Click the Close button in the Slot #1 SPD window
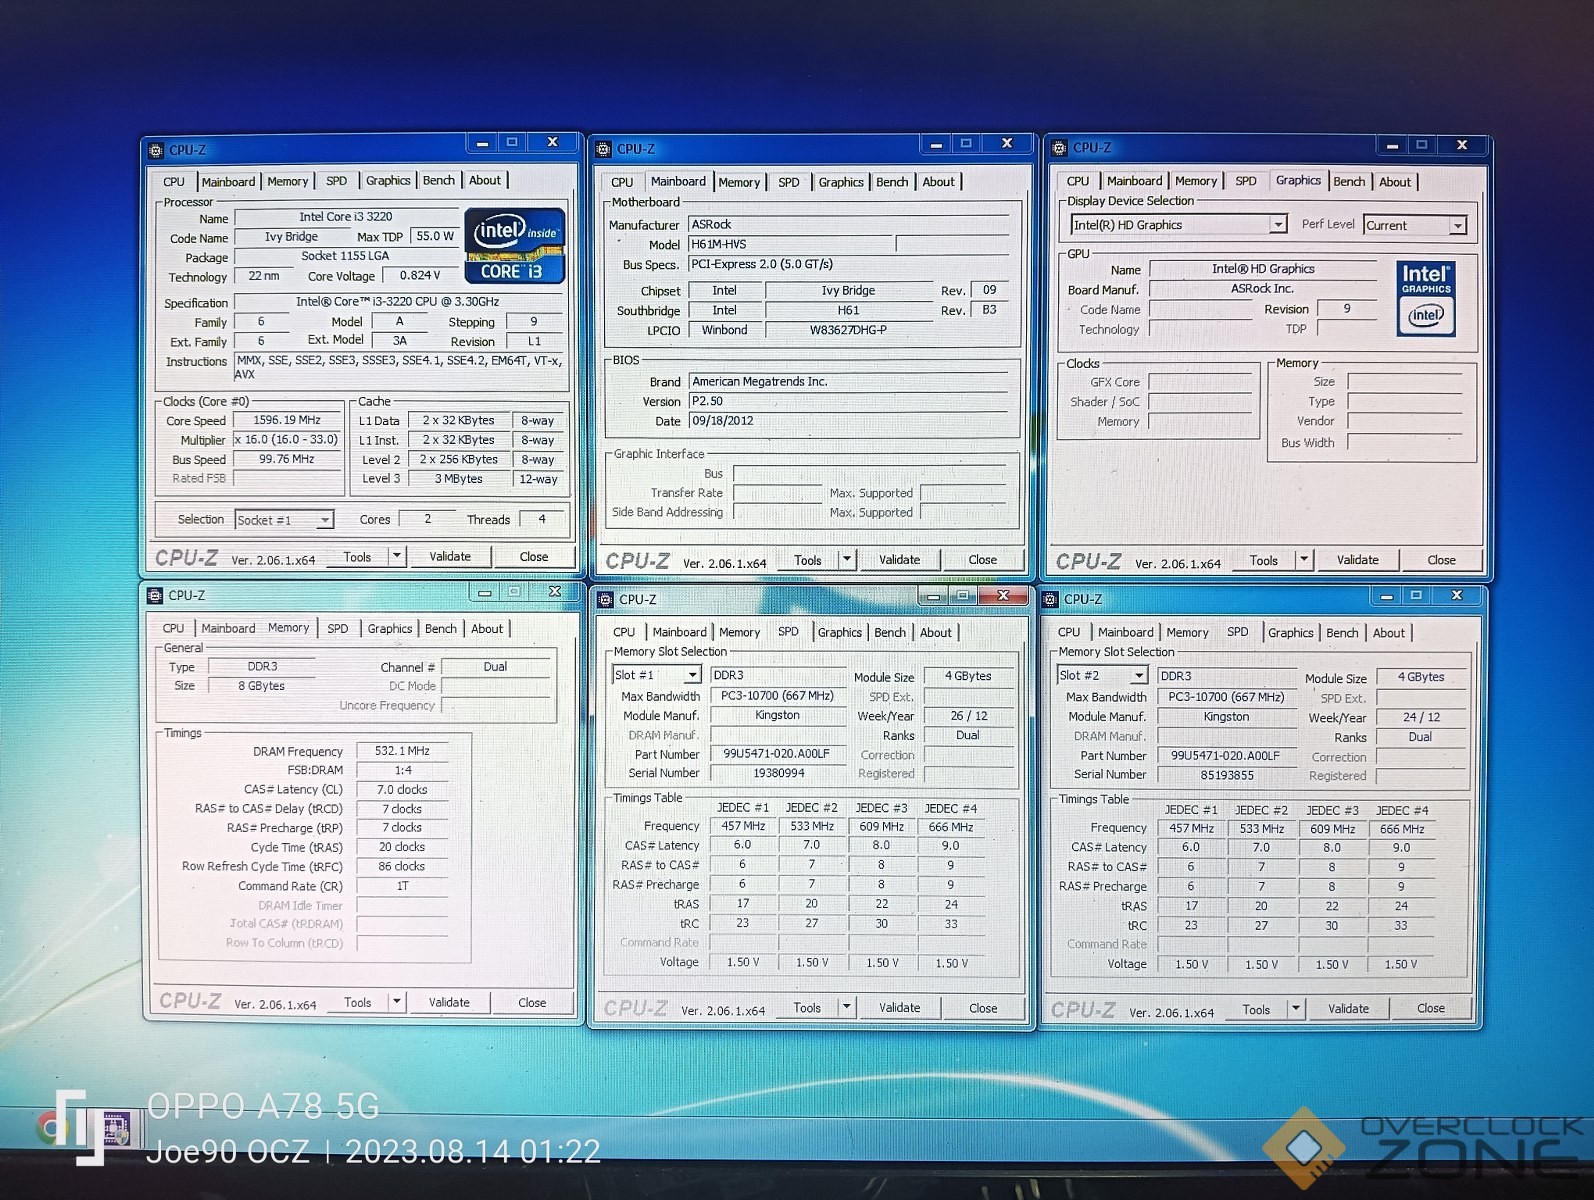This screenshot has height=1200, width=1594. coord(983,1008)
